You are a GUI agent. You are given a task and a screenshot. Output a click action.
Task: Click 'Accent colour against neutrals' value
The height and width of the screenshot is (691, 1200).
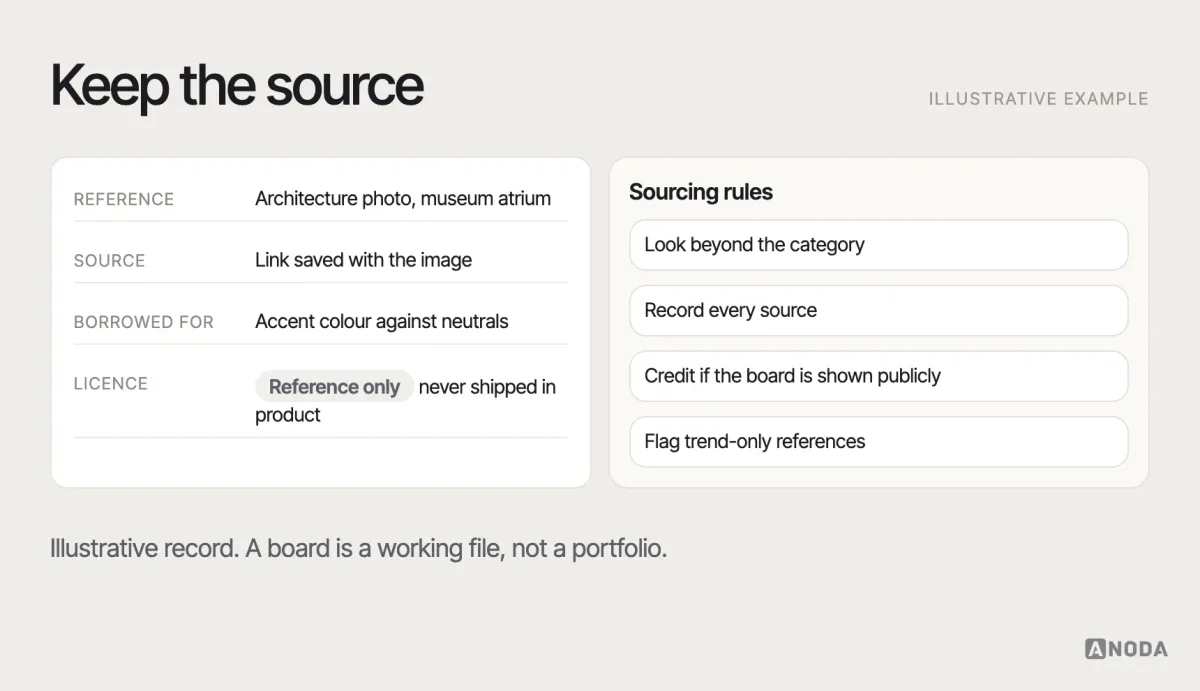tap(381, 321)
